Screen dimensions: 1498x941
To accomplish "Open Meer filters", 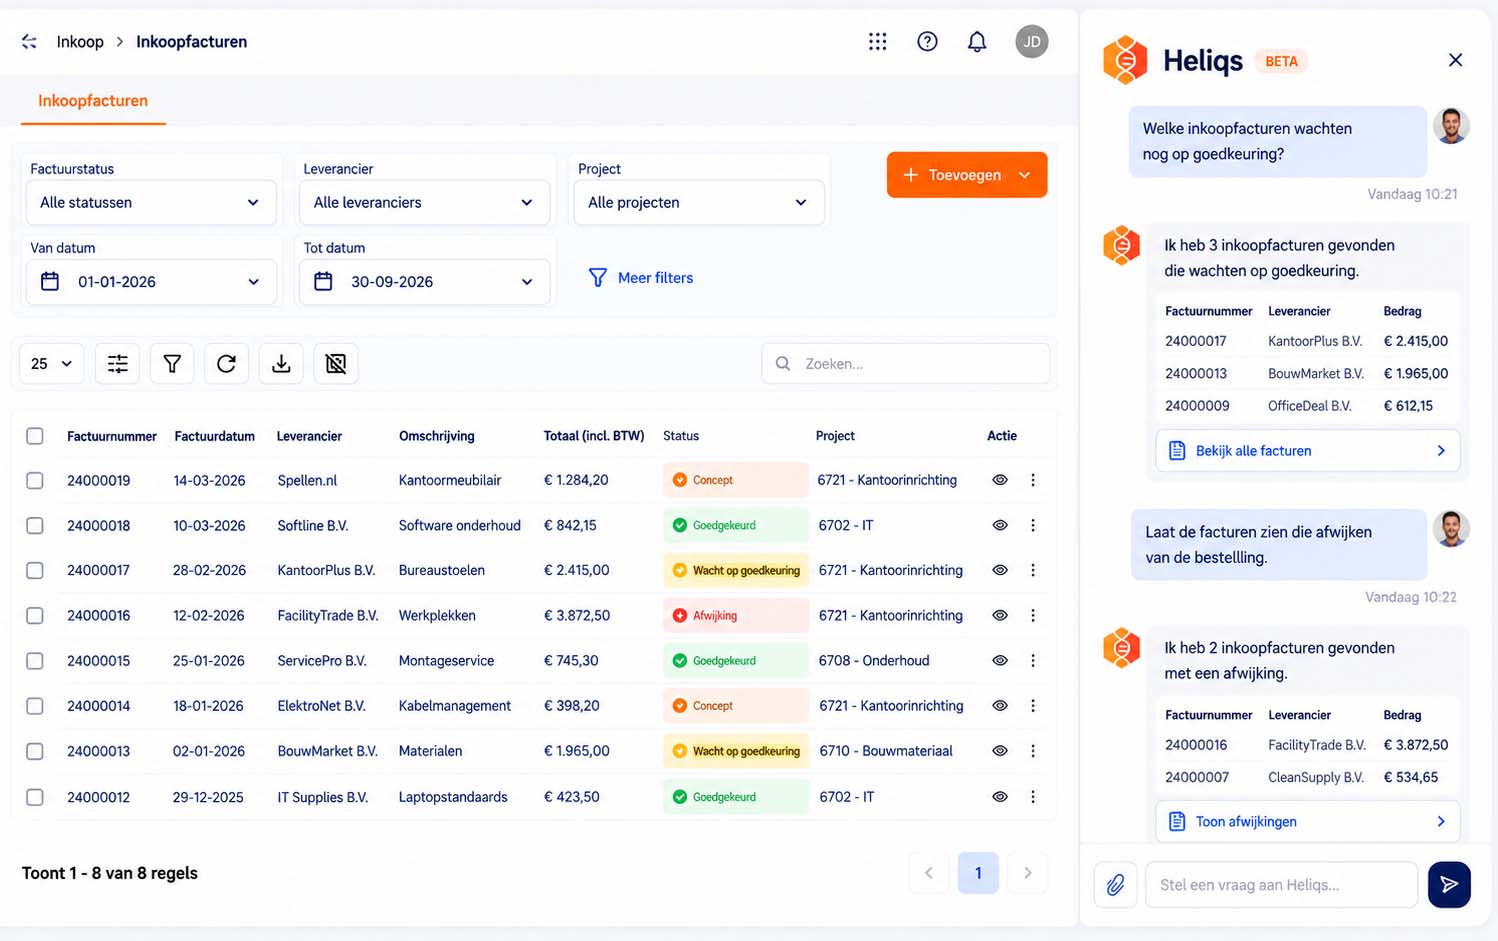I will [x=641, y=278].
